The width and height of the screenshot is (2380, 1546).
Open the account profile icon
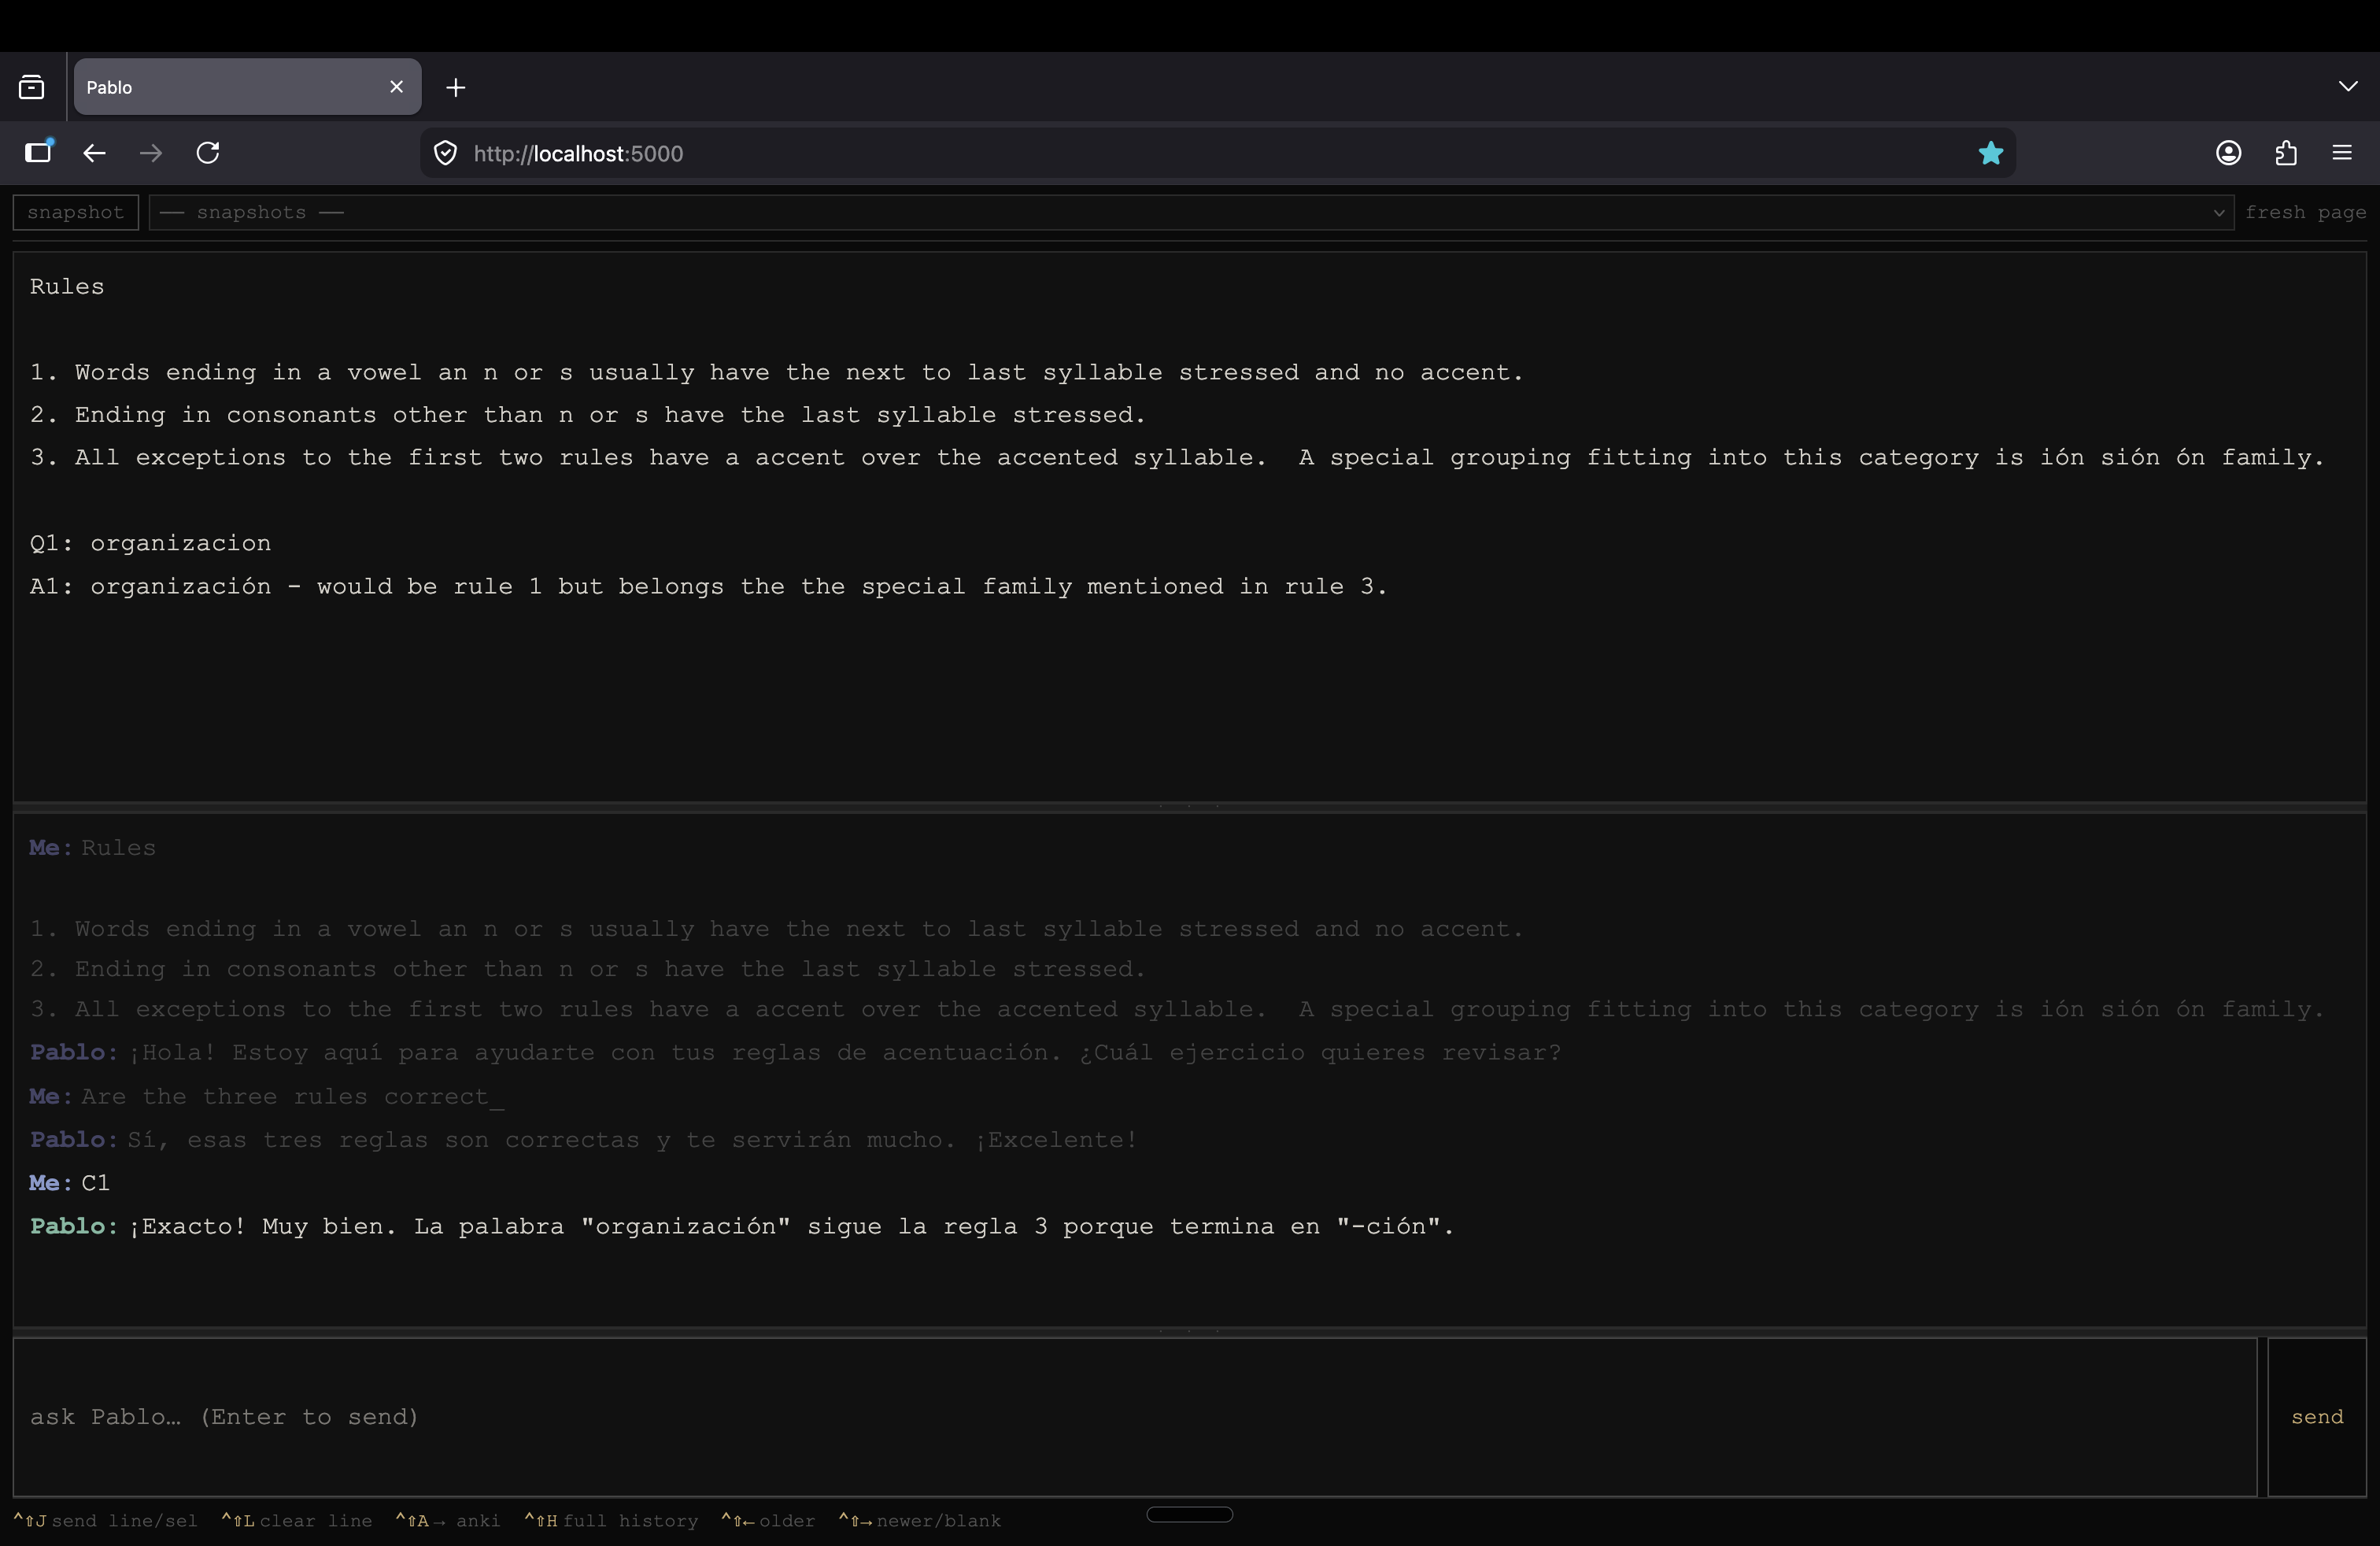coord(2228,153)
